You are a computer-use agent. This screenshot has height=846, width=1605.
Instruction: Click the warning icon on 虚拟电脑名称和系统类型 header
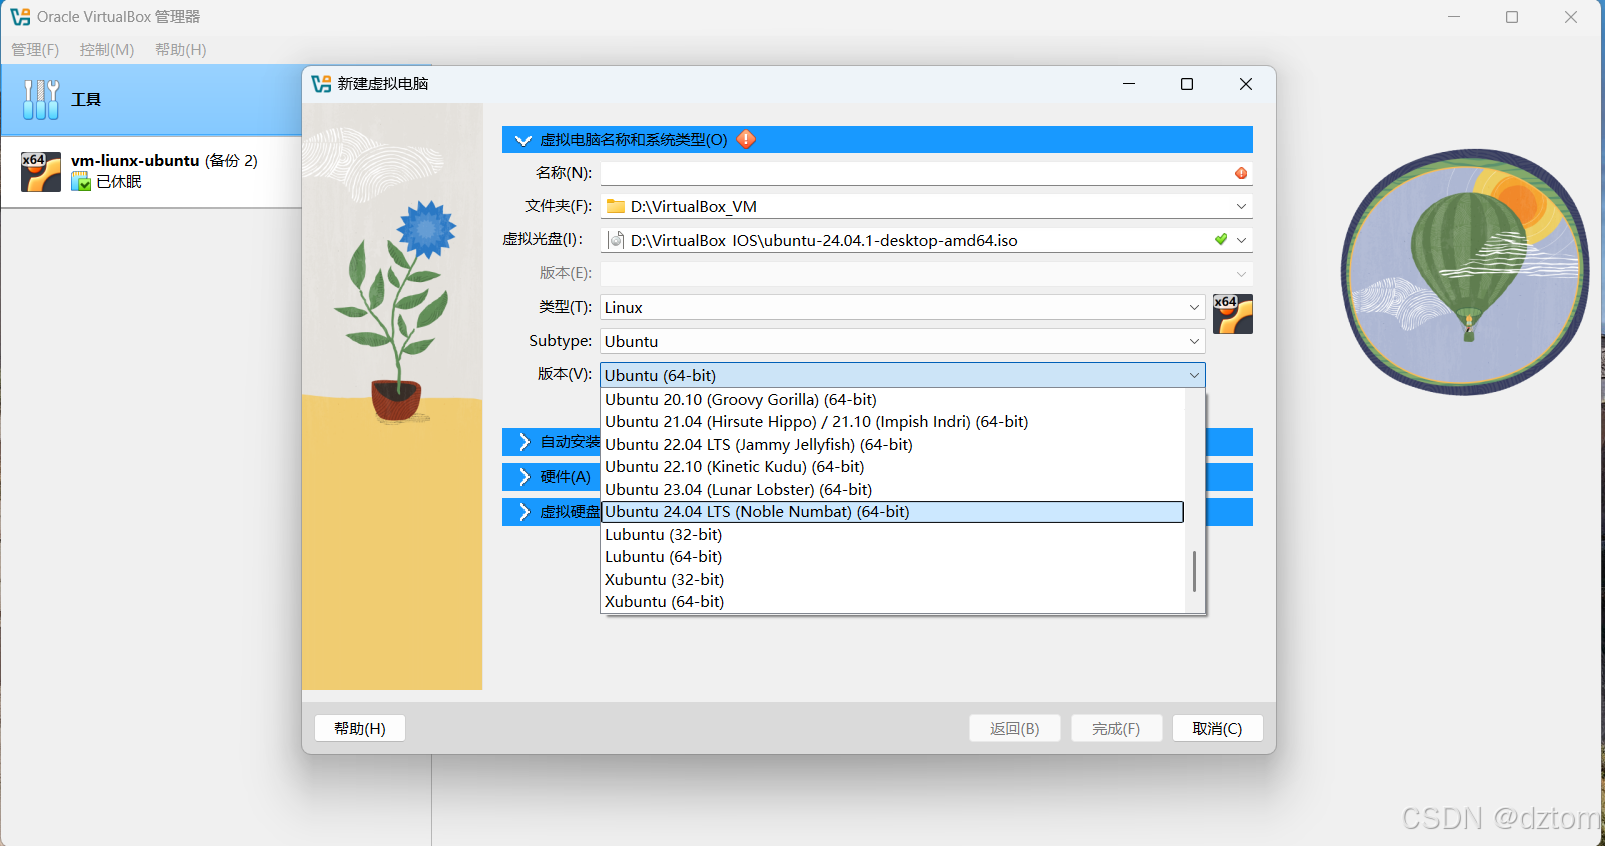pos(746,139)
